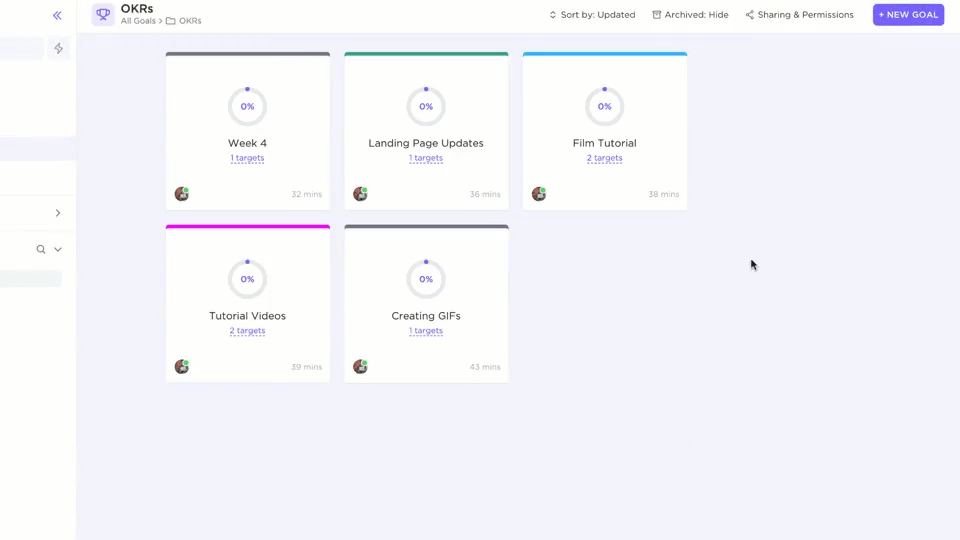Click the OKRs trophy icon
The image size is (960, 540).
coord(103,14)
